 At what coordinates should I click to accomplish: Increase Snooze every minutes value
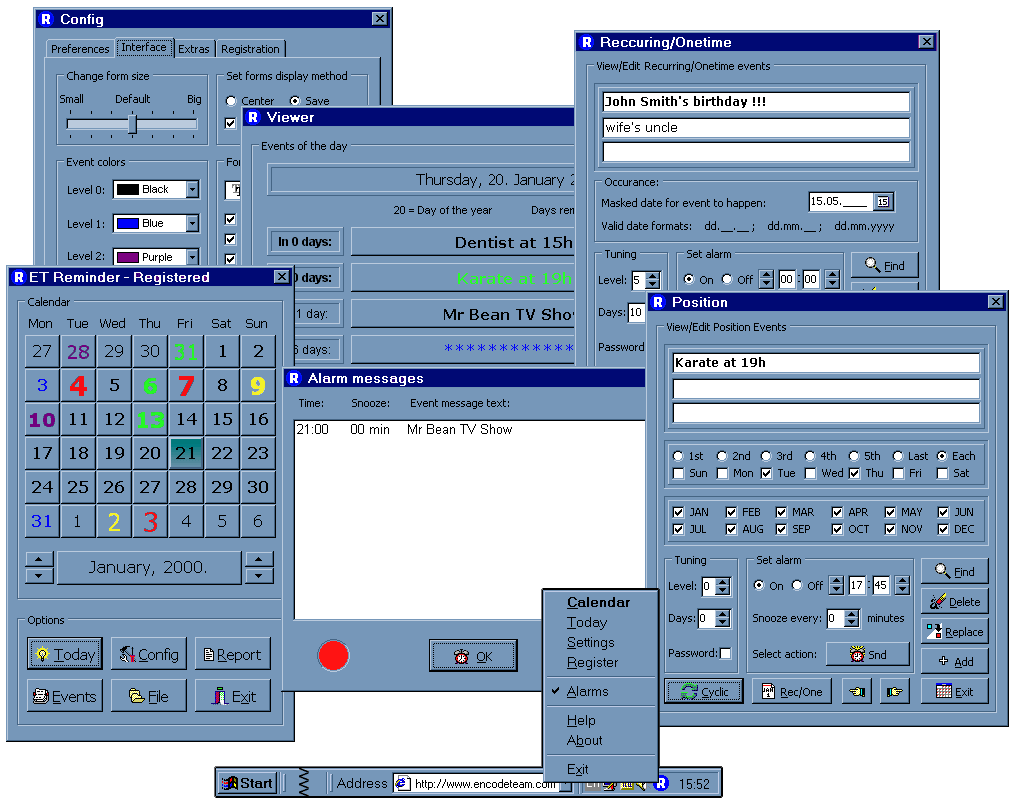click(x=852, y=614)
